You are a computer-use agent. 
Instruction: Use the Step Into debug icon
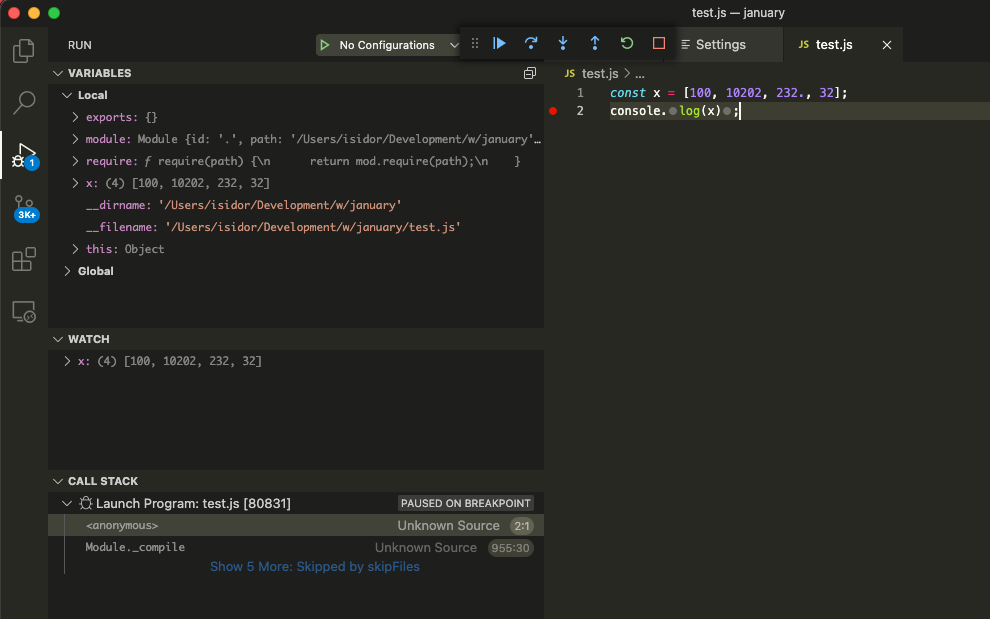click(563, 44)
